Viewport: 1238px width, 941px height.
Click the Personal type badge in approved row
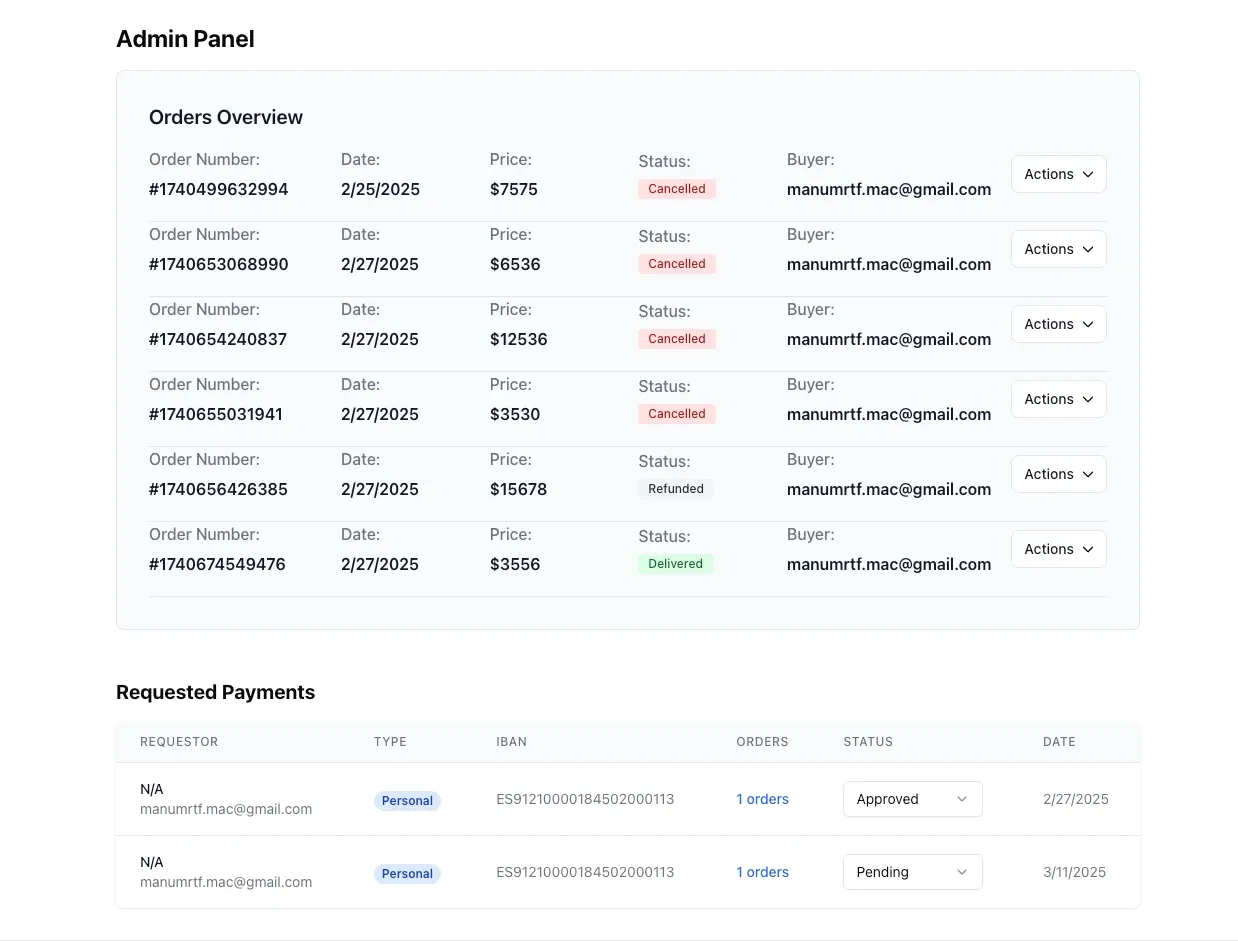coord(407,801)
